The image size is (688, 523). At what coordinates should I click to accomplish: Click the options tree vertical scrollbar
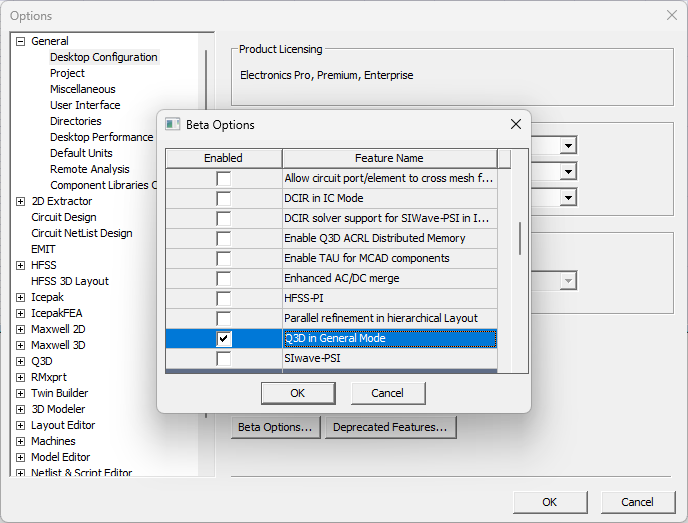pyautogui.click(x=206, y=233)
